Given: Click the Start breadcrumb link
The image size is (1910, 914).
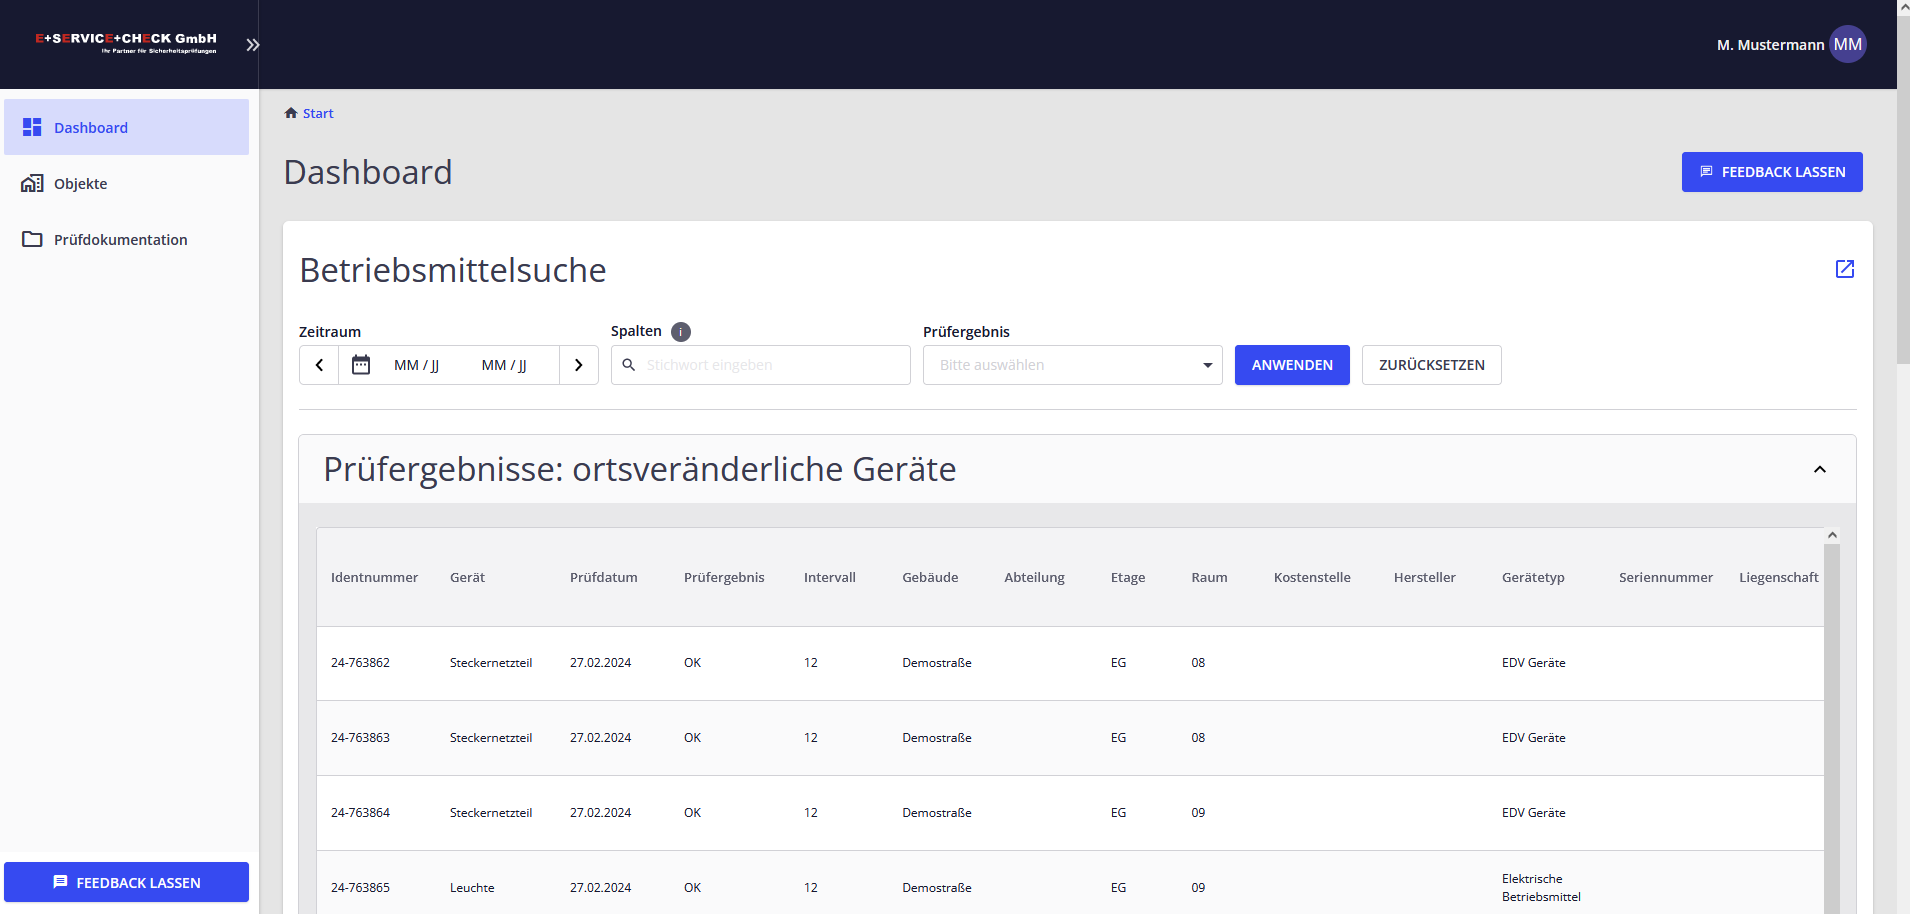Looking at the screenshot, I should pos(318,113).
